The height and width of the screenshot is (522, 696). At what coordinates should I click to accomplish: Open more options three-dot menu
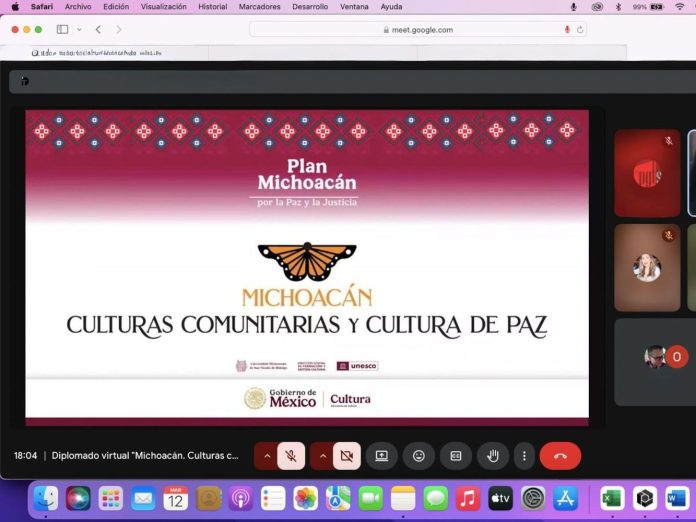pos(524,456)
